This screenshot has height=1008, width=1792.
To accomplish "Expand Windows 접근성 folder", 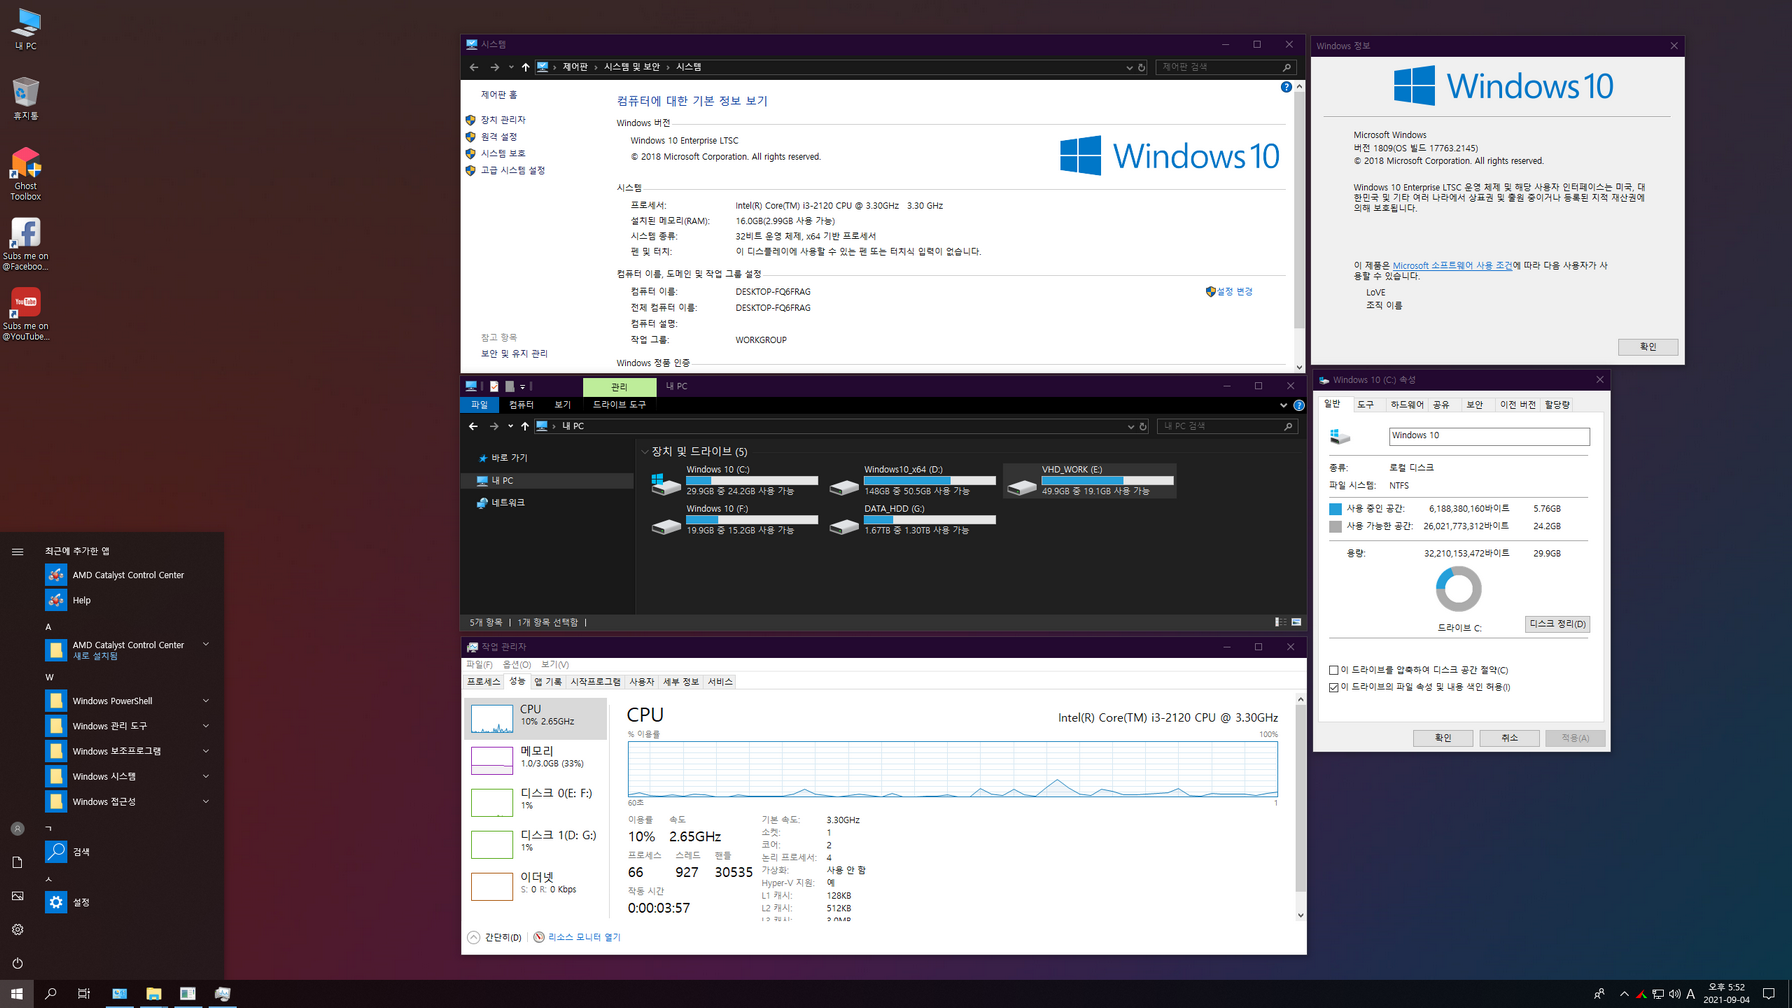I will coord(128,801).
